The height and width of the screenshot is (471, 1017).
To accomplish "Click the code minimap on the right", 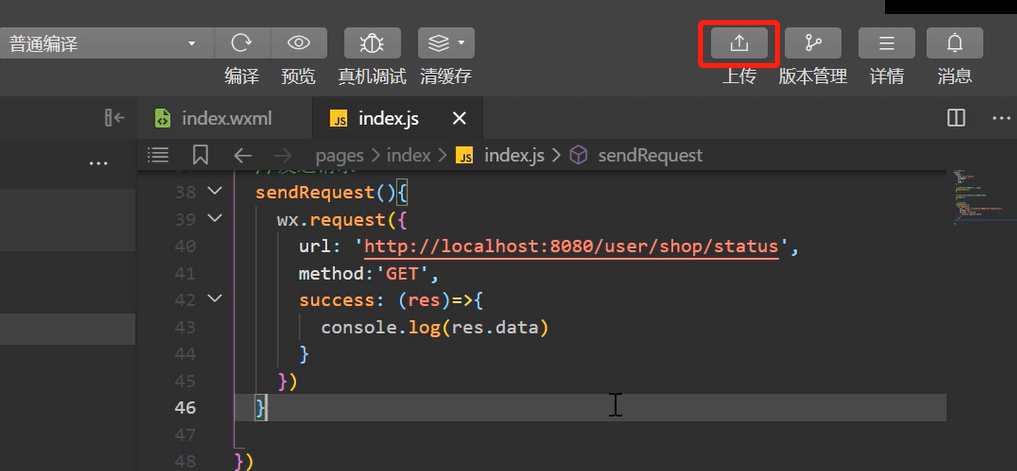I will pos(973,195).
